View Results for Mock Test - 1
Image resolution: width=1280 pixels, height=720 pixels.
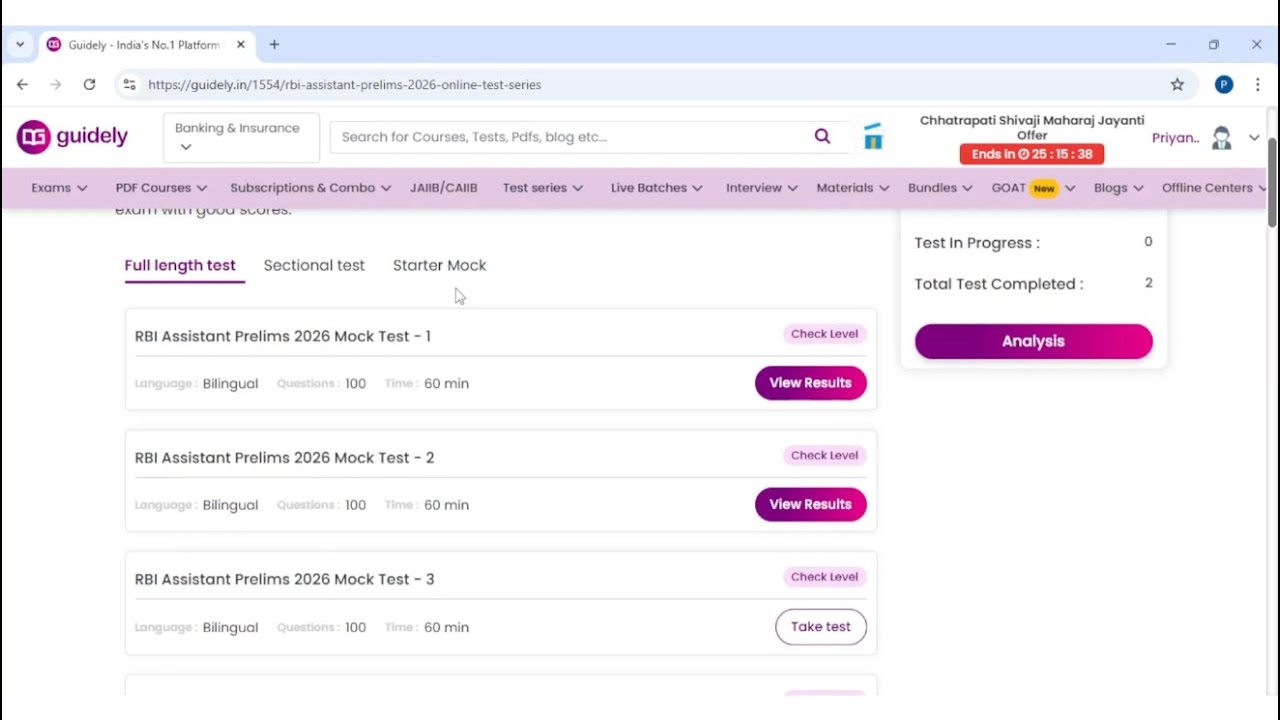(x=810, y=383)
